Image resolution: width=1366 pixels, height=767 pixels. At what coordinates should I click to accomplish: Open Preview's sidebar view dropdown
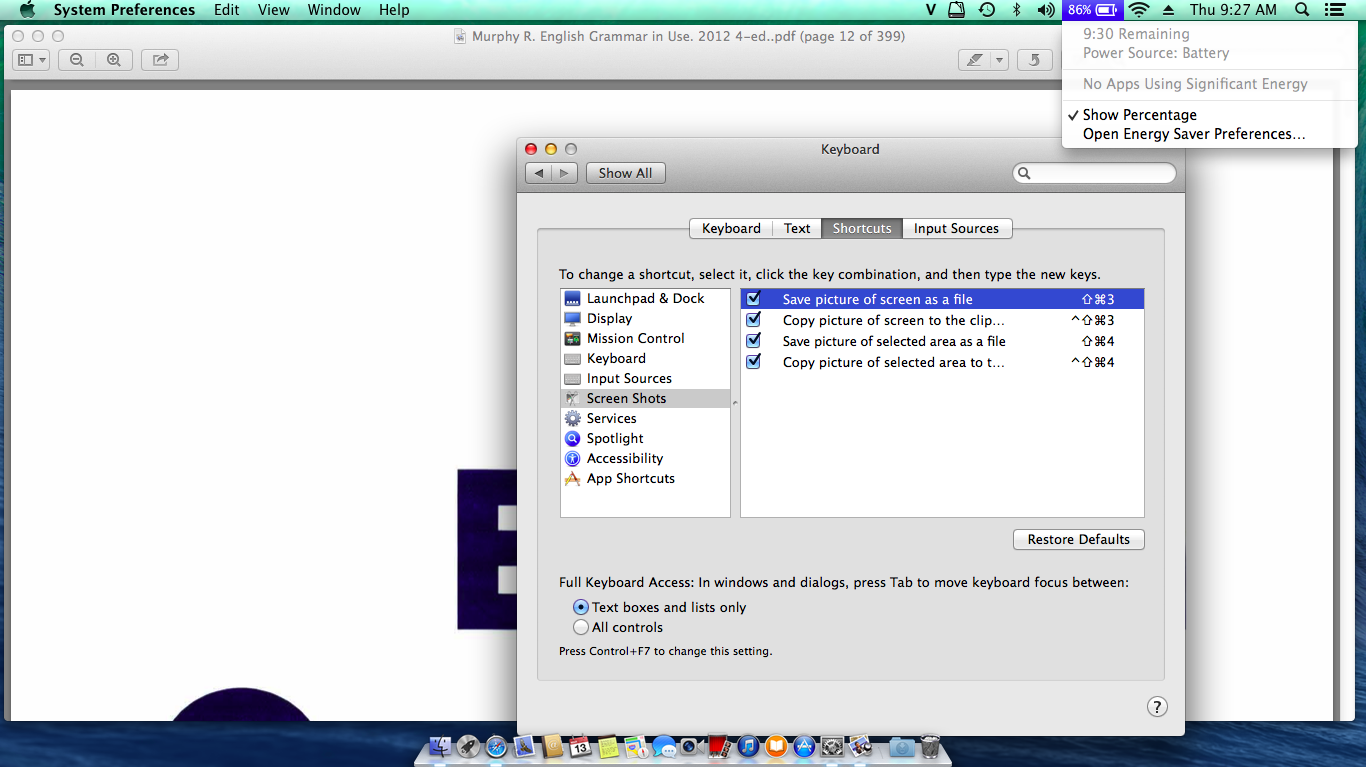pyautogui.click(x=31, y=60)
